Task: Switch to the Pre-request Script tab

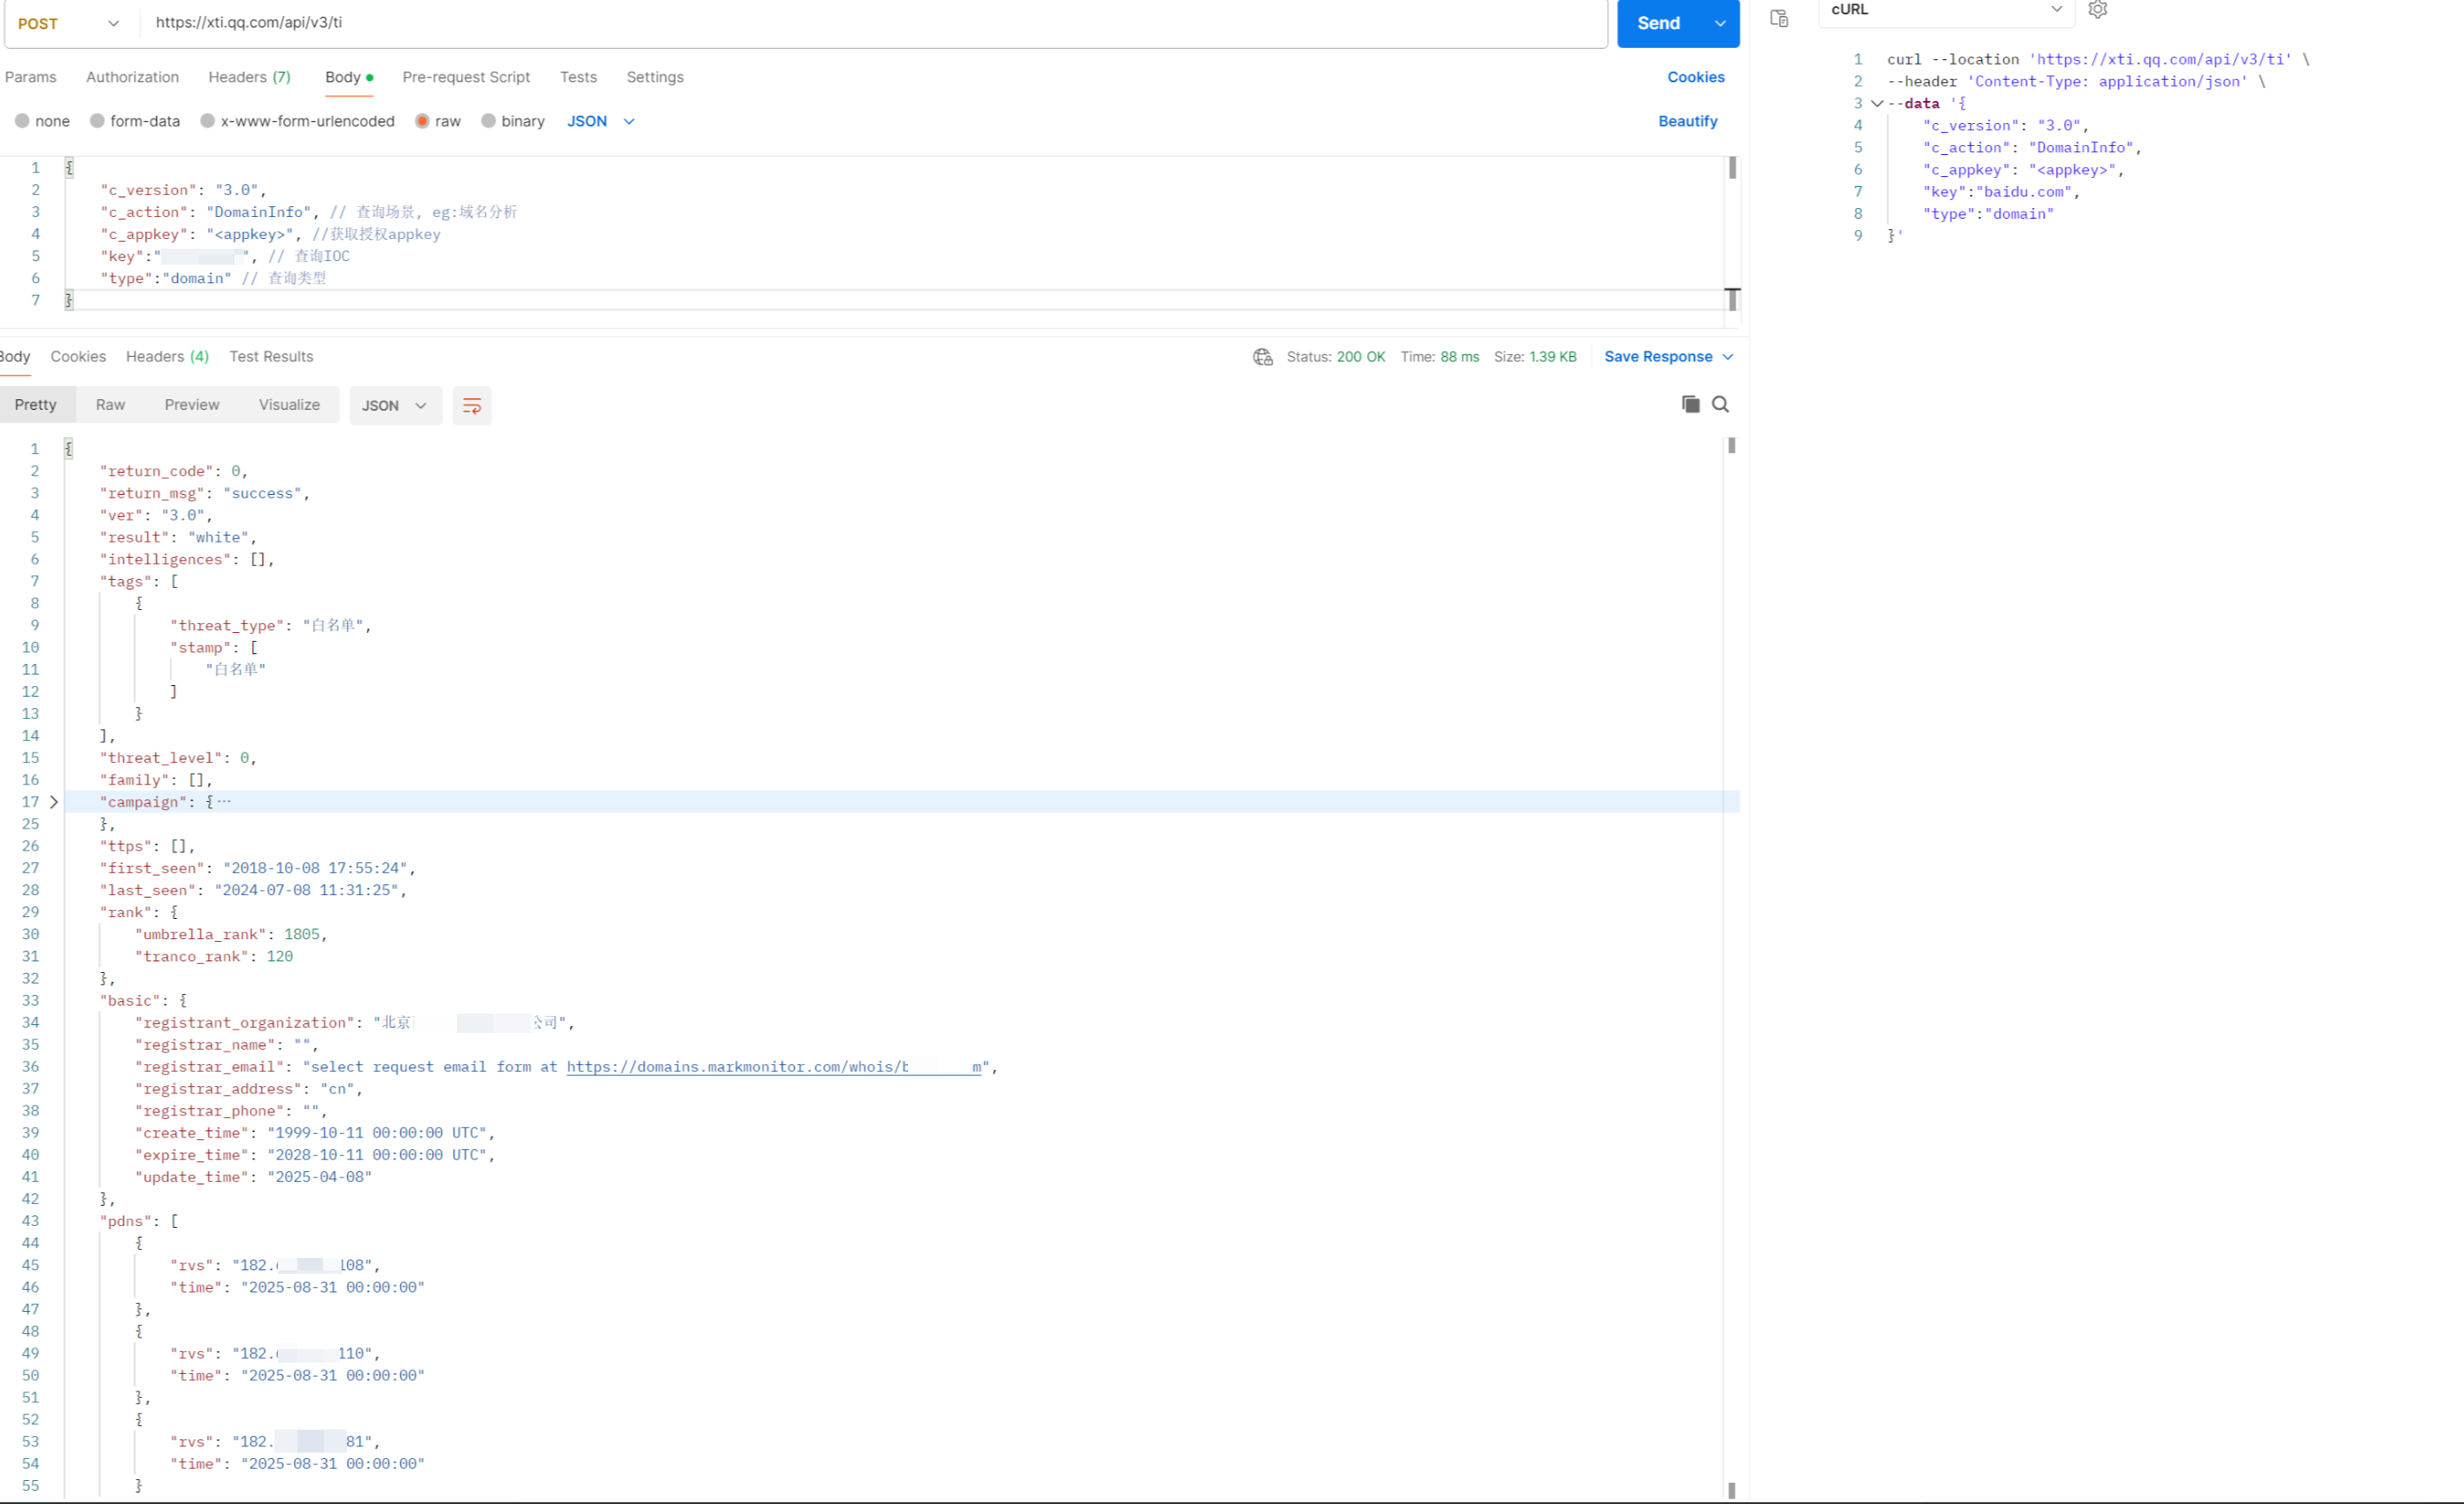Action: (x=466, y=77)
